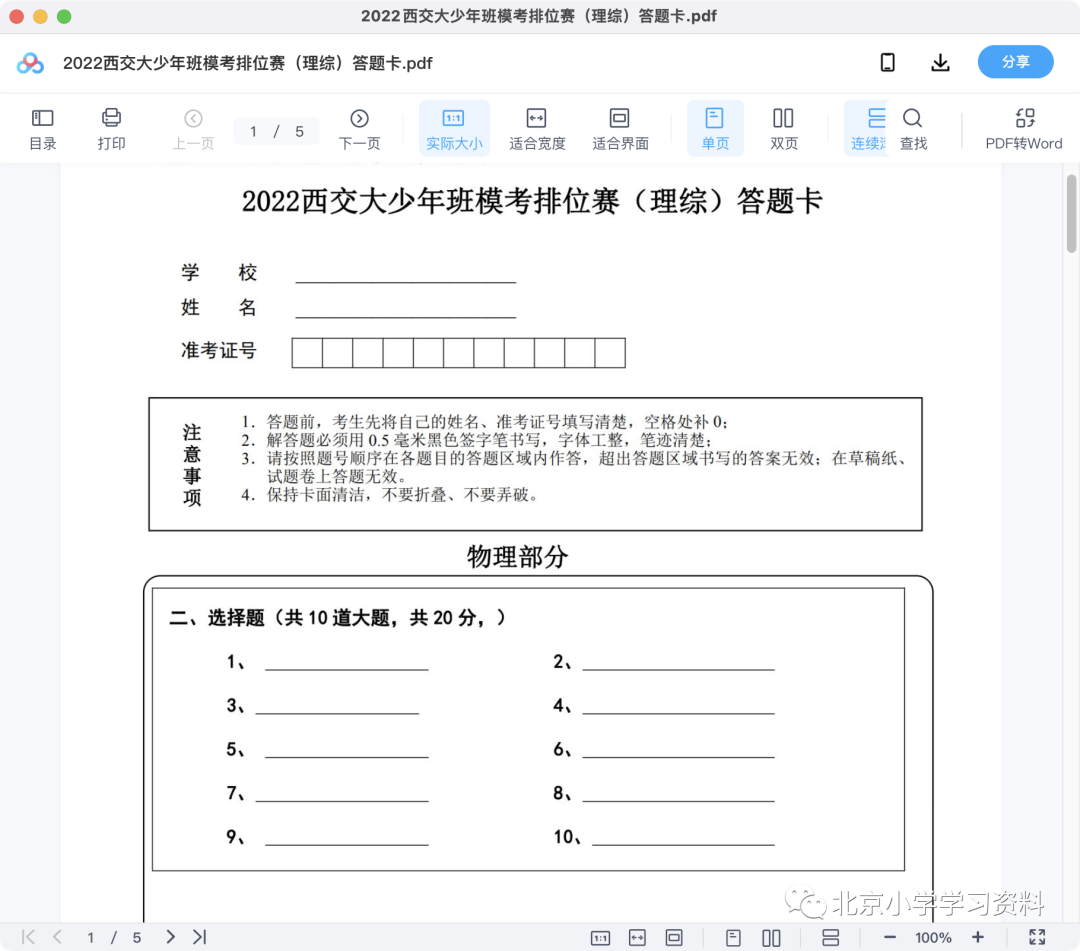Switch to single page view (单页)
Screen dimensions: 1080x951
point(715,129)
